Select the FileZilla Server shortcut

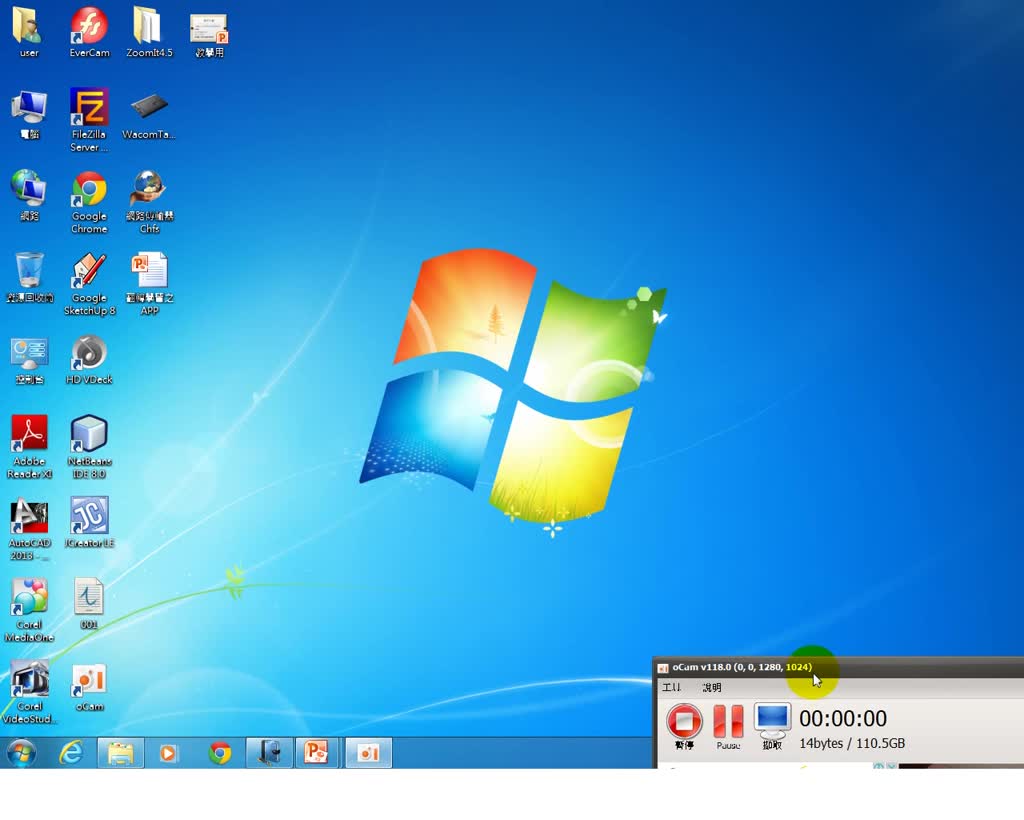[89, 120]
